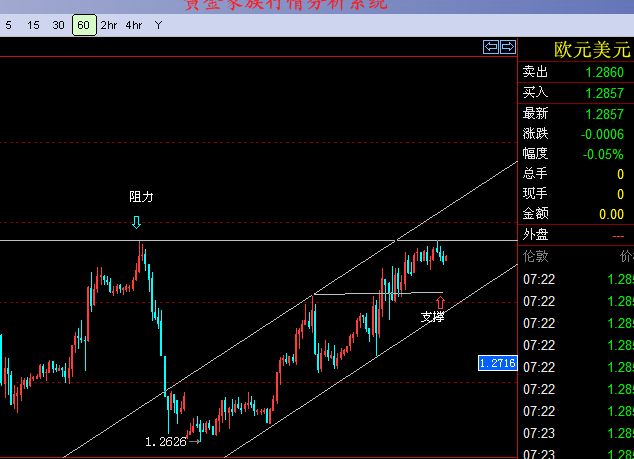Click the 幅度 value -0.05%

coord(603,154)
